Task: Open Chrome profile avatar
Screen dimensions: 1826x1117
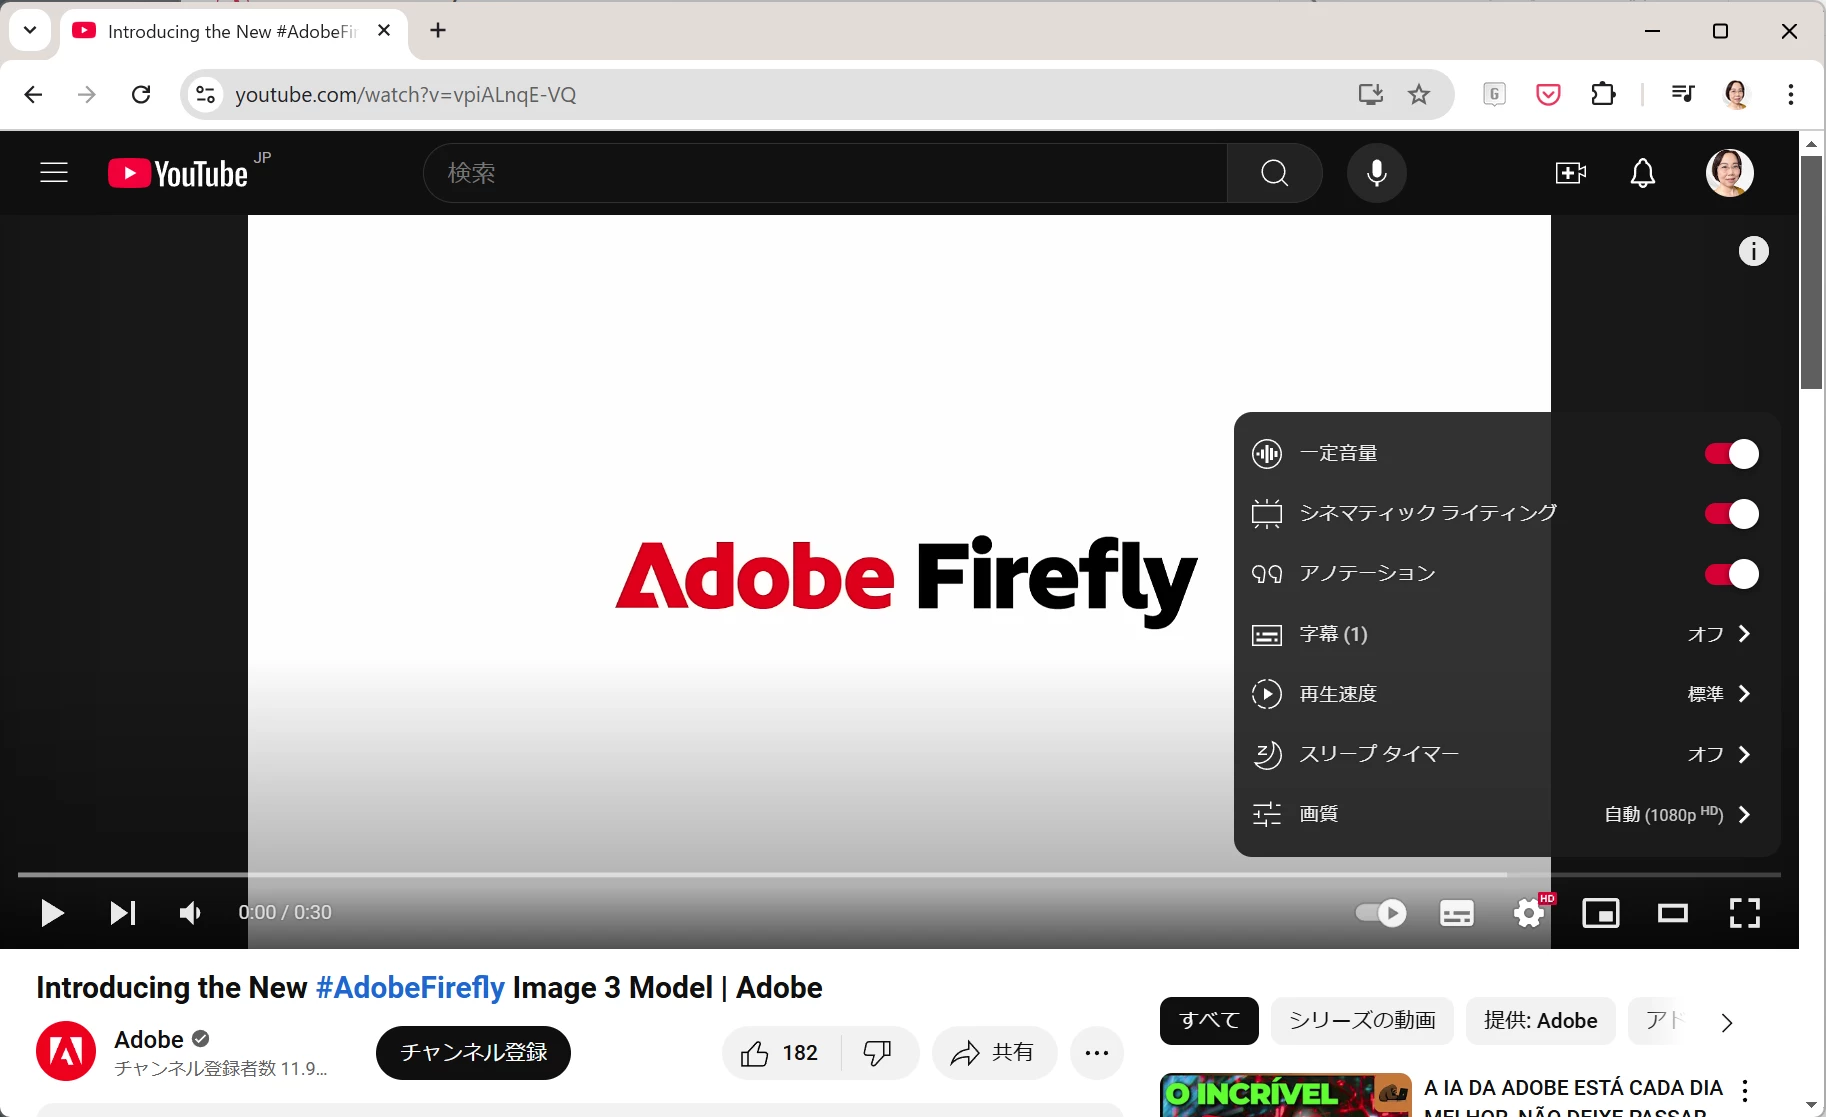Action: click(x=1737, y=94)
